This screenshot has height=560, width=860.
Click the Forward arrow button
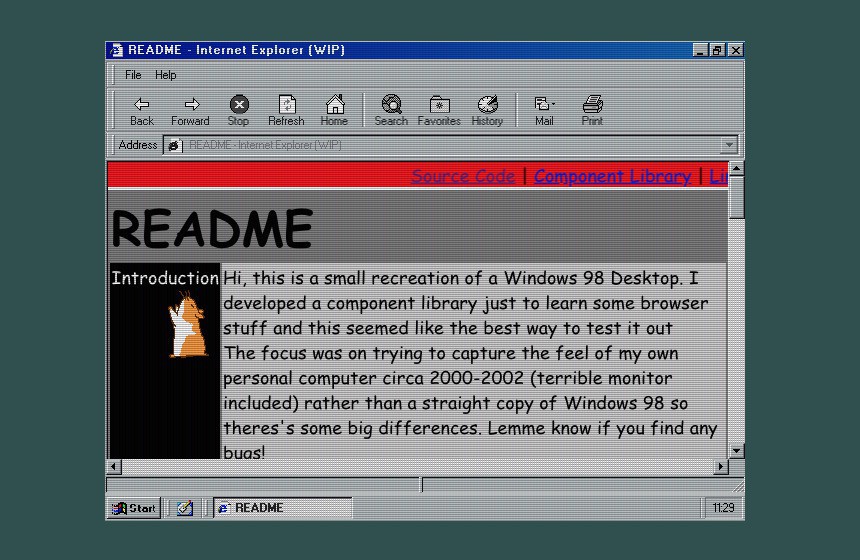(x=190, y=111)
